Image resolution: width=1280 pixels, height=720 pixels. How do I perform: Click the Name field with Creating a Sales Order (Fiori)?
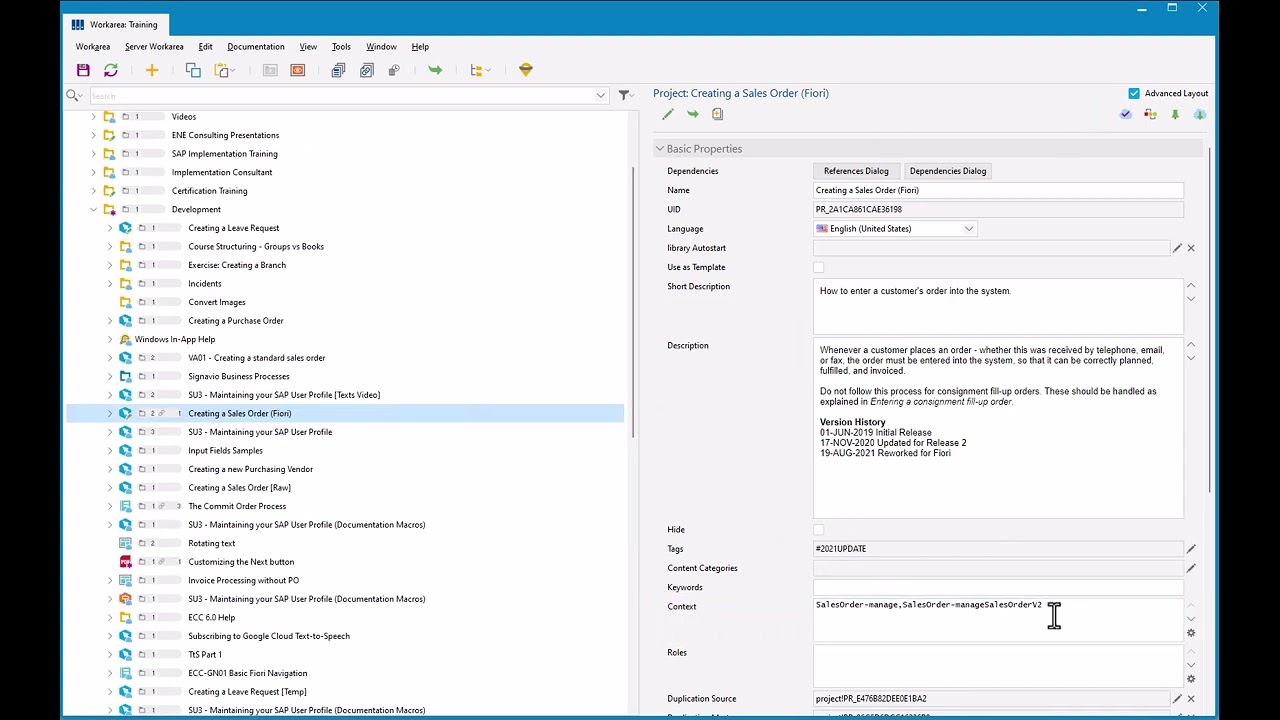click(x=998, y=190)
